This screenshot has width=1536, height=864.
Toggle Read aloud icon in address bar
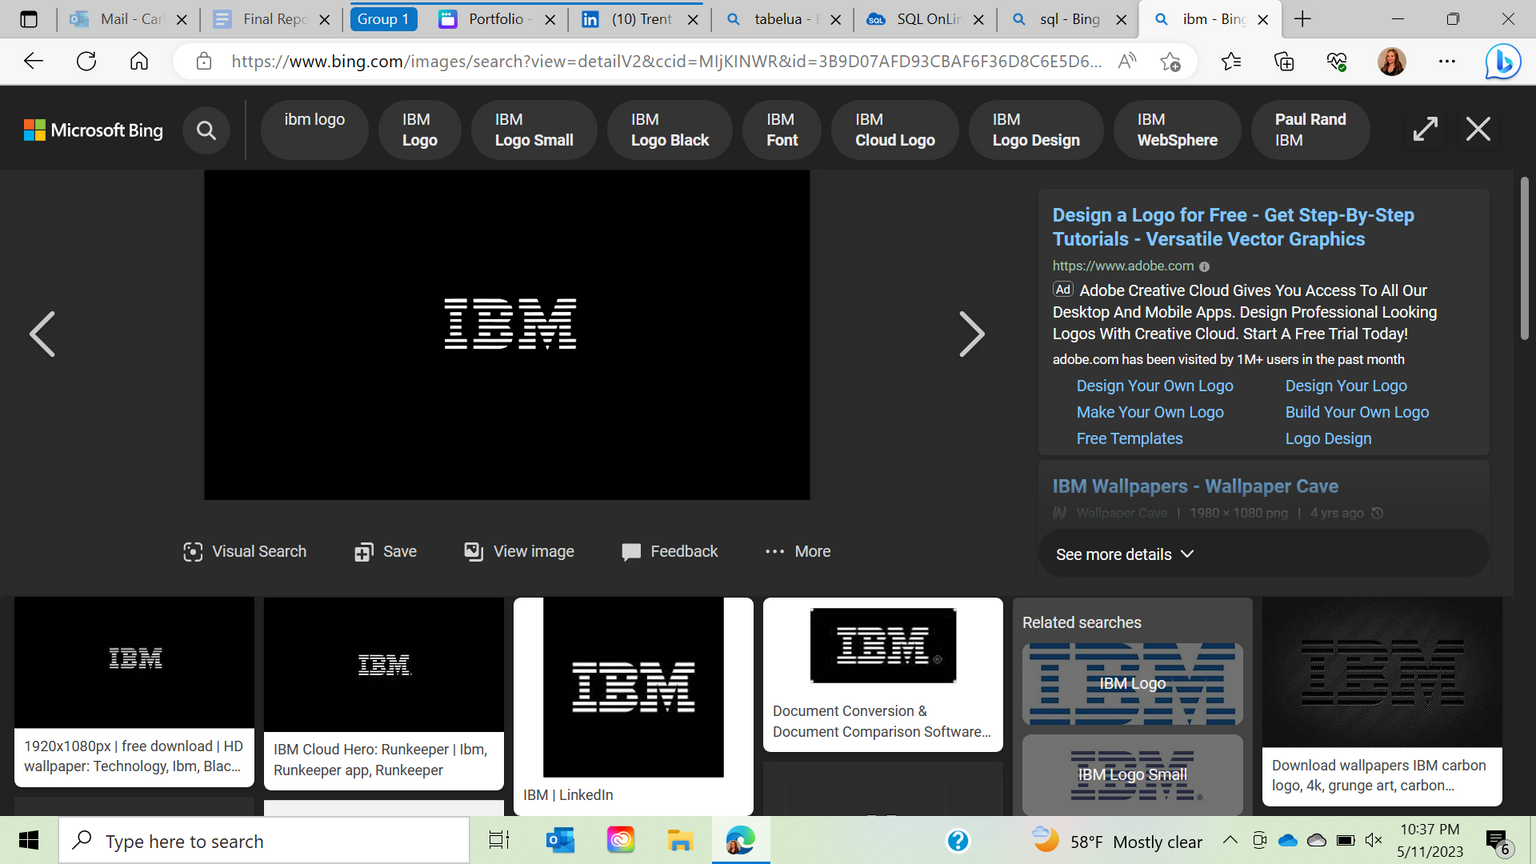pos(1127,61)
